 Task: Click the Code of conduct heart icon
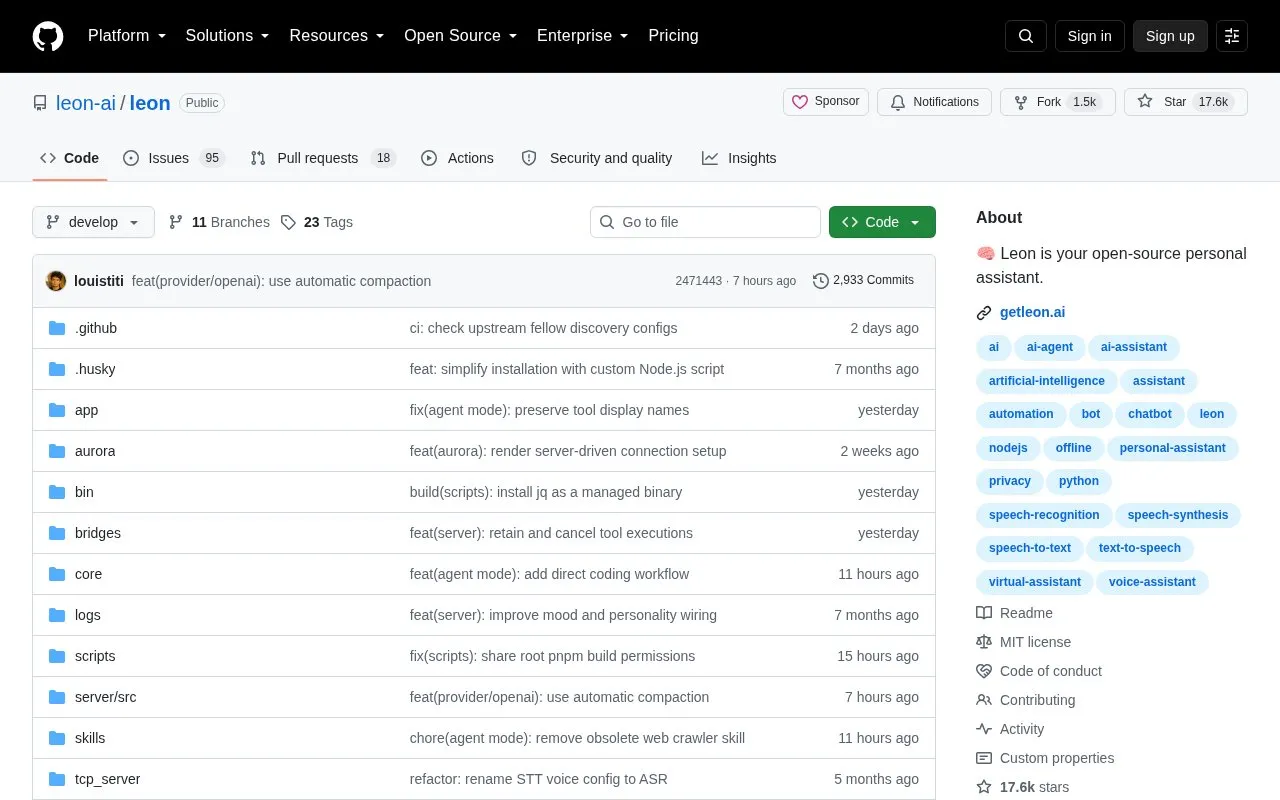[x=984, y=671]
